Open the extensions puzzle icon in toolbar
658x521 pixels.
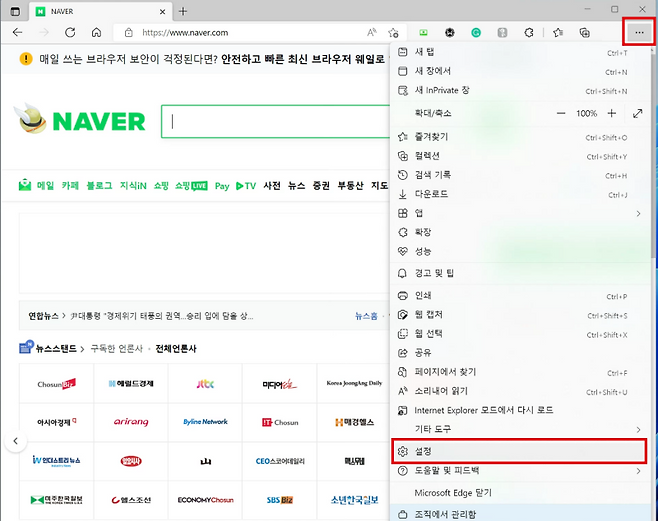[529, 32]
